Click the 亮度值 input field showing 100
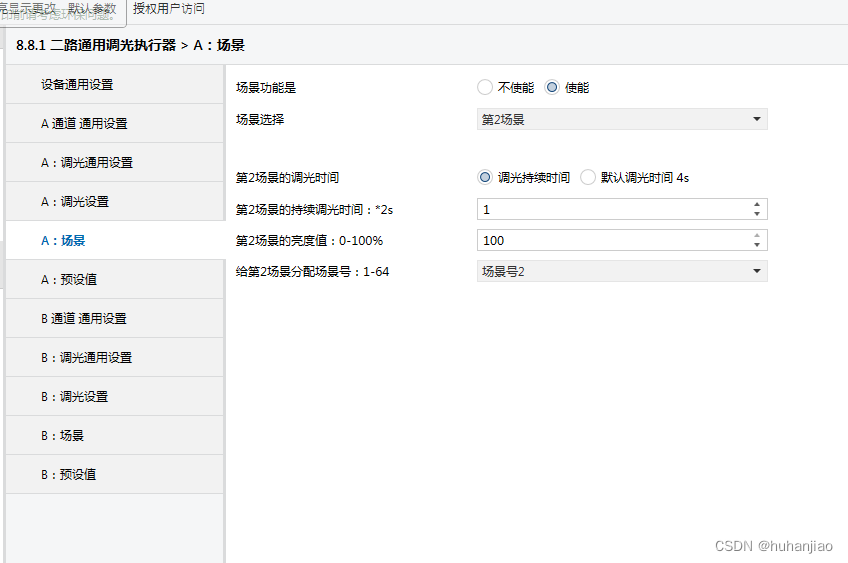 [610, 241]
